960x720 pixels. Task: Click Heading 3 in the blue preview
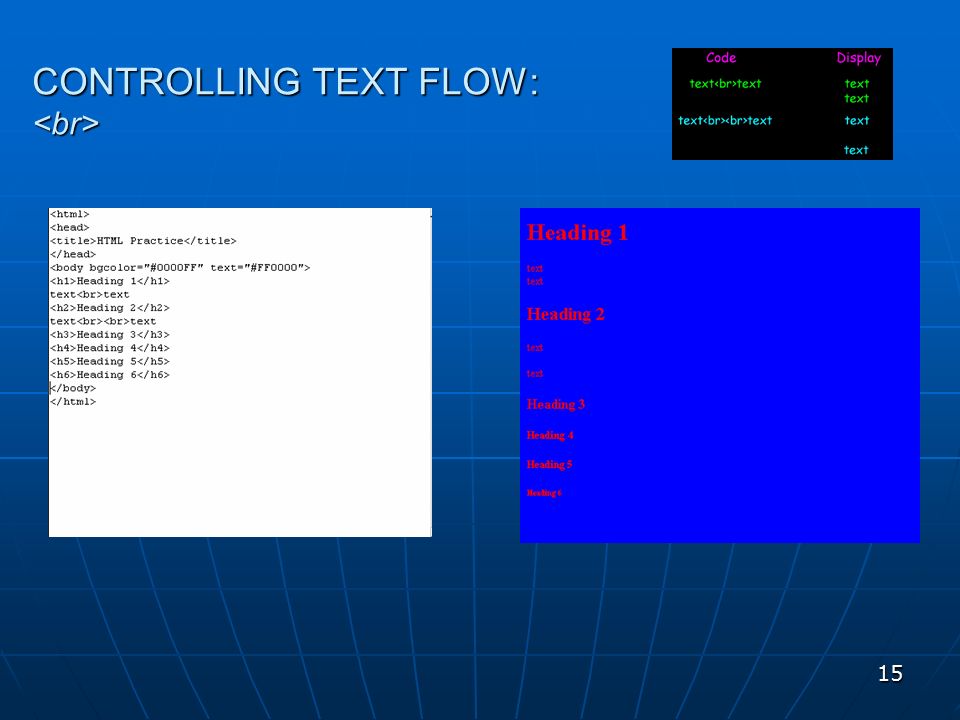pyautogui.click(x=555, y=404)
